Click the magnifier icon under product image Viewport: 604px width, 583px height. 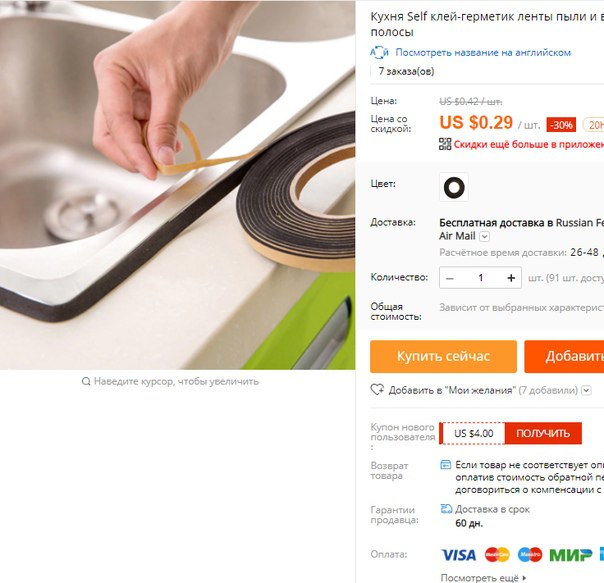click(86, 381)
